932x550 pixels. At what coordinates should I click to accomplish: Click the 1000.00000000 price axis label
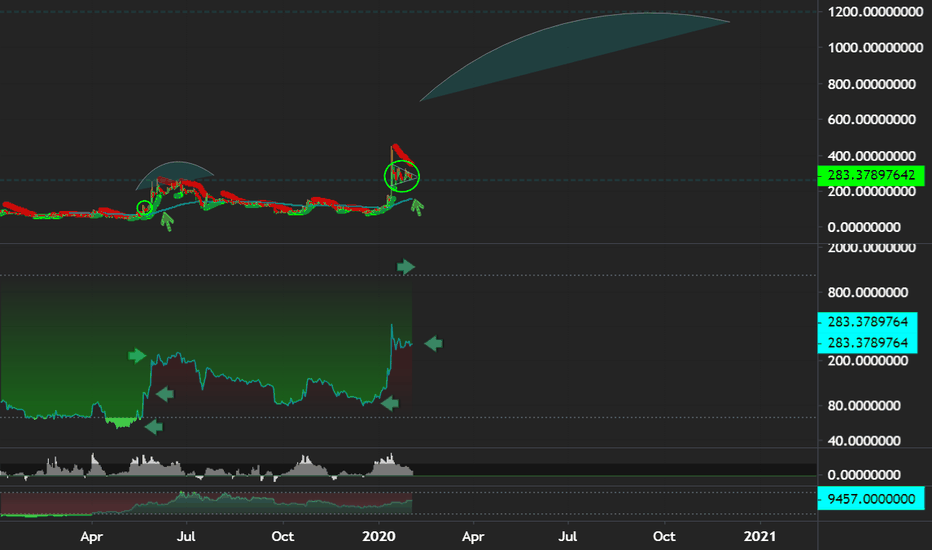pos(875,48)
